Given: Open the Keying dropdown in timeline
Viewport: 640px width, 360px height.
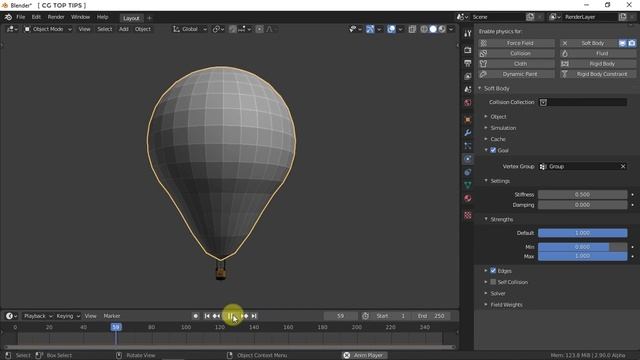Looking at the screenshot, I should click(x=68, y=316).
